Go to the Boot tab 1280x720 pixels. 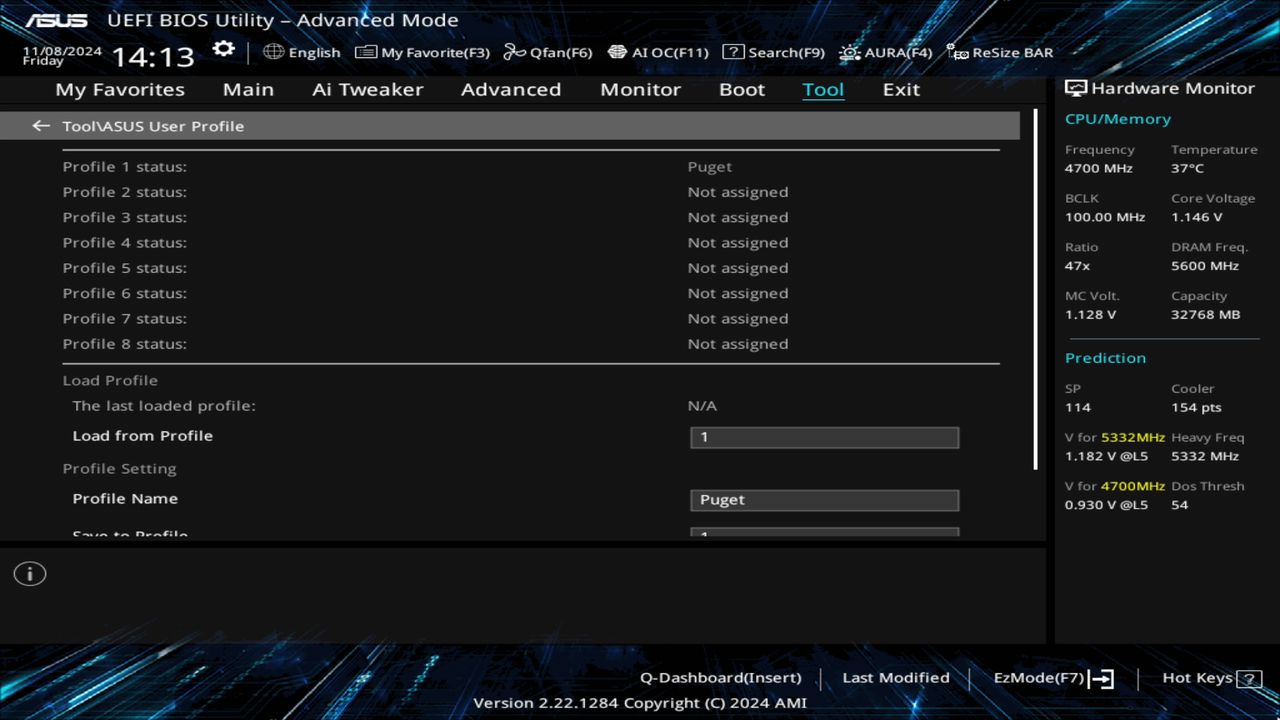pos(742,89)
